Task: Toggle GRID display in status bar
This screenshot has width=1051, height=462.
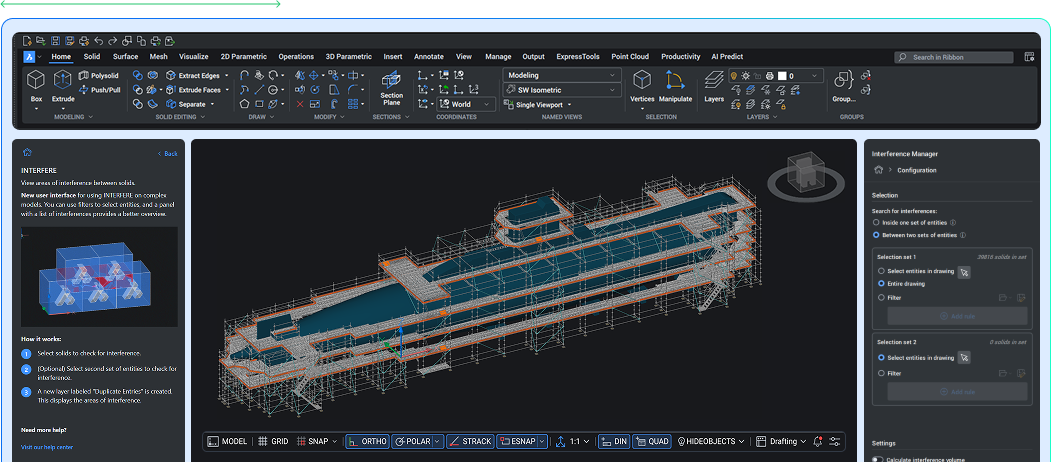Action: [273, 441]
